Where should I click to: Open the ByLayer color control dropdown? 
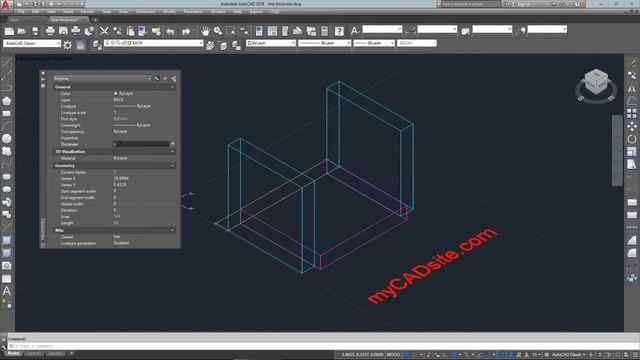coord(271,43)
